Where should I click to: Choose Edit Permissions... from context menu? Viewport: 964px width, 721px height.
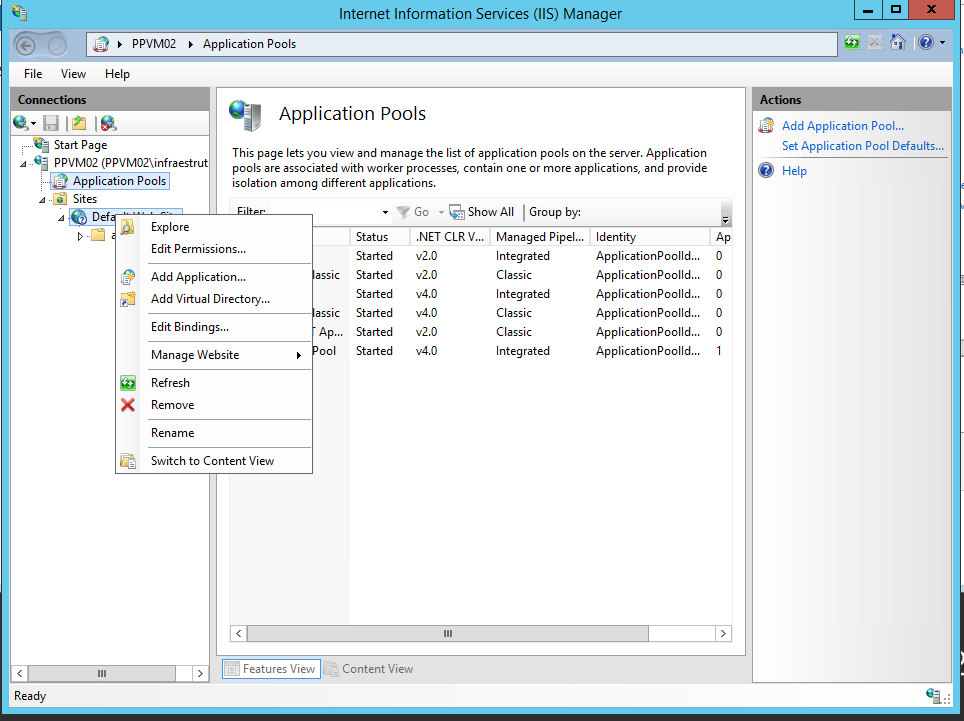click(198, 249)
